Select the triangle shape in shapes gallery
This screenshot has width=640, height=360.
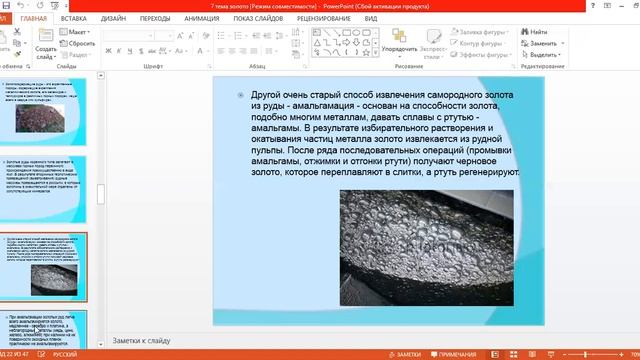[x=317, y=42]
